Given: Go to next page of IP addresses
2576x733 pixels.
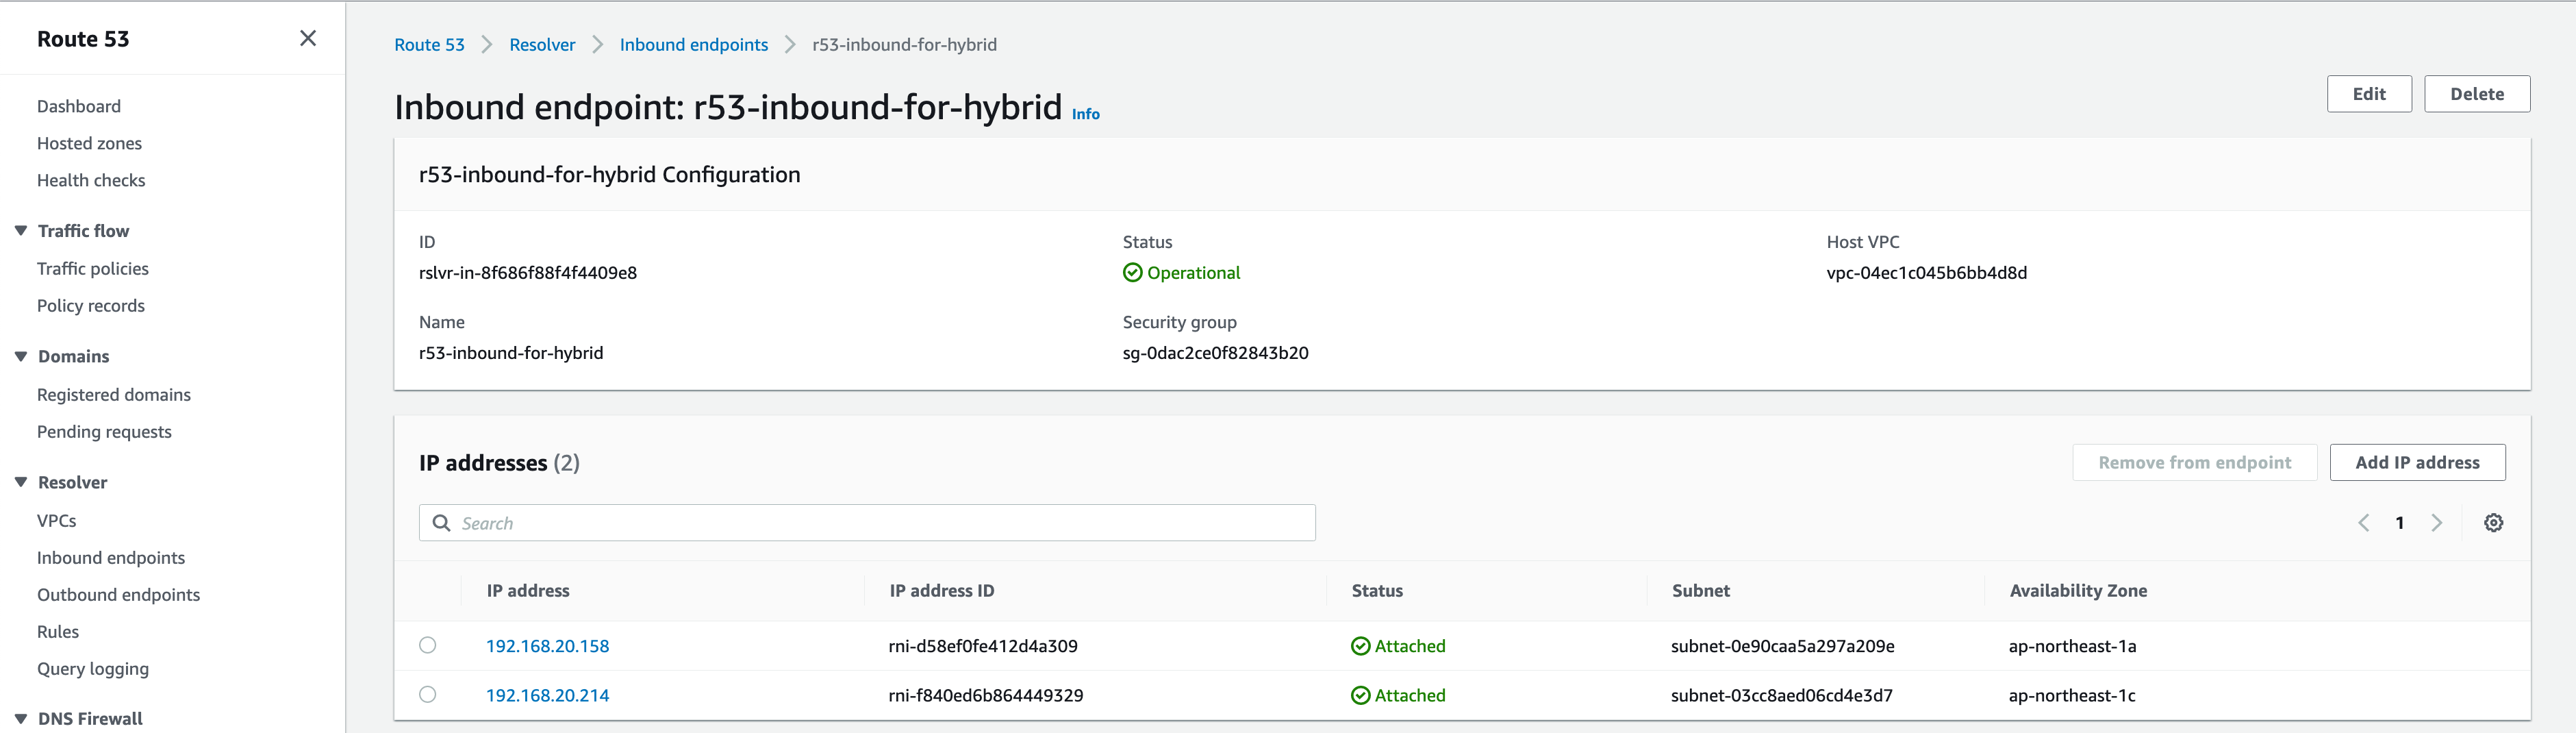Looking at the screenshot, I should tap(2437, 523).
